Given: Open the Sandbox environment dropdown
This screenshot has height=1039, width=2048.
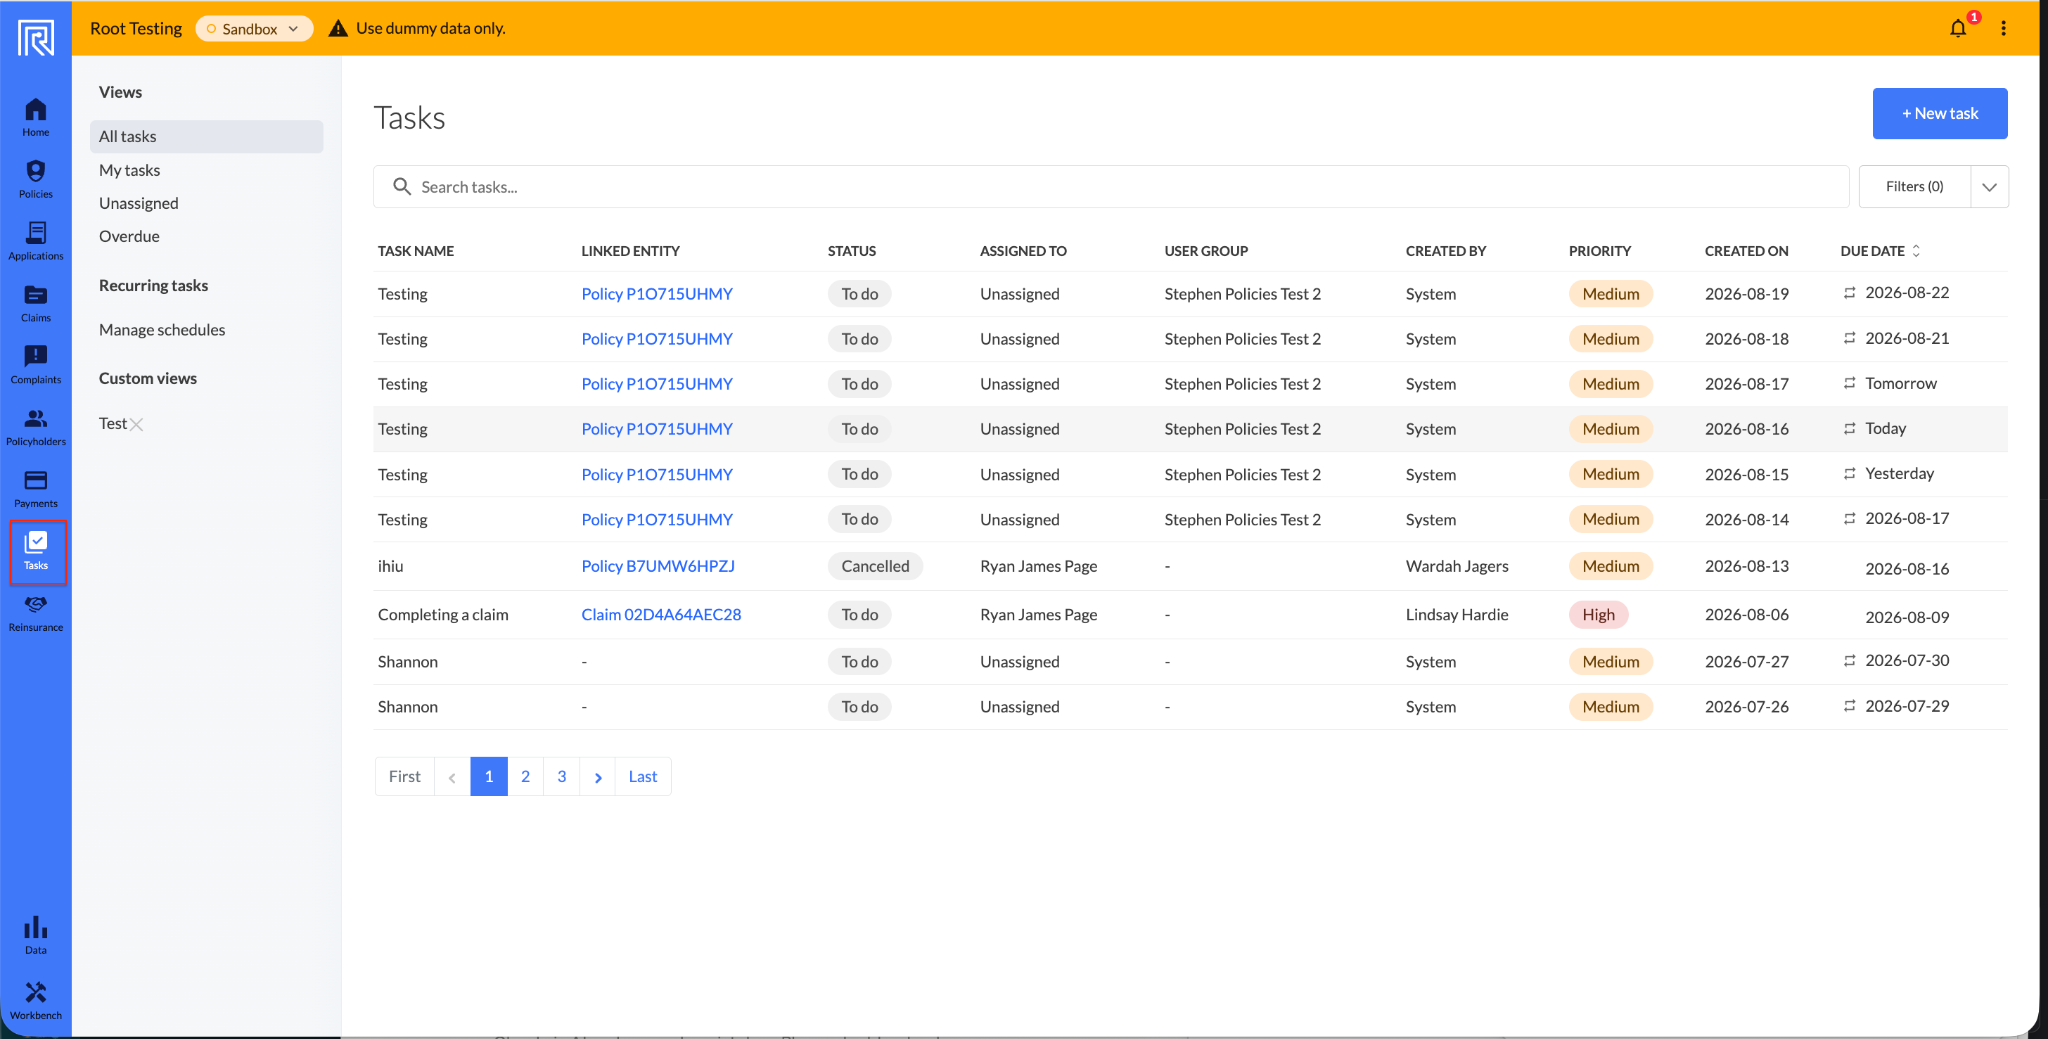Looking at the screenshot, I should [x=254, y=28].
